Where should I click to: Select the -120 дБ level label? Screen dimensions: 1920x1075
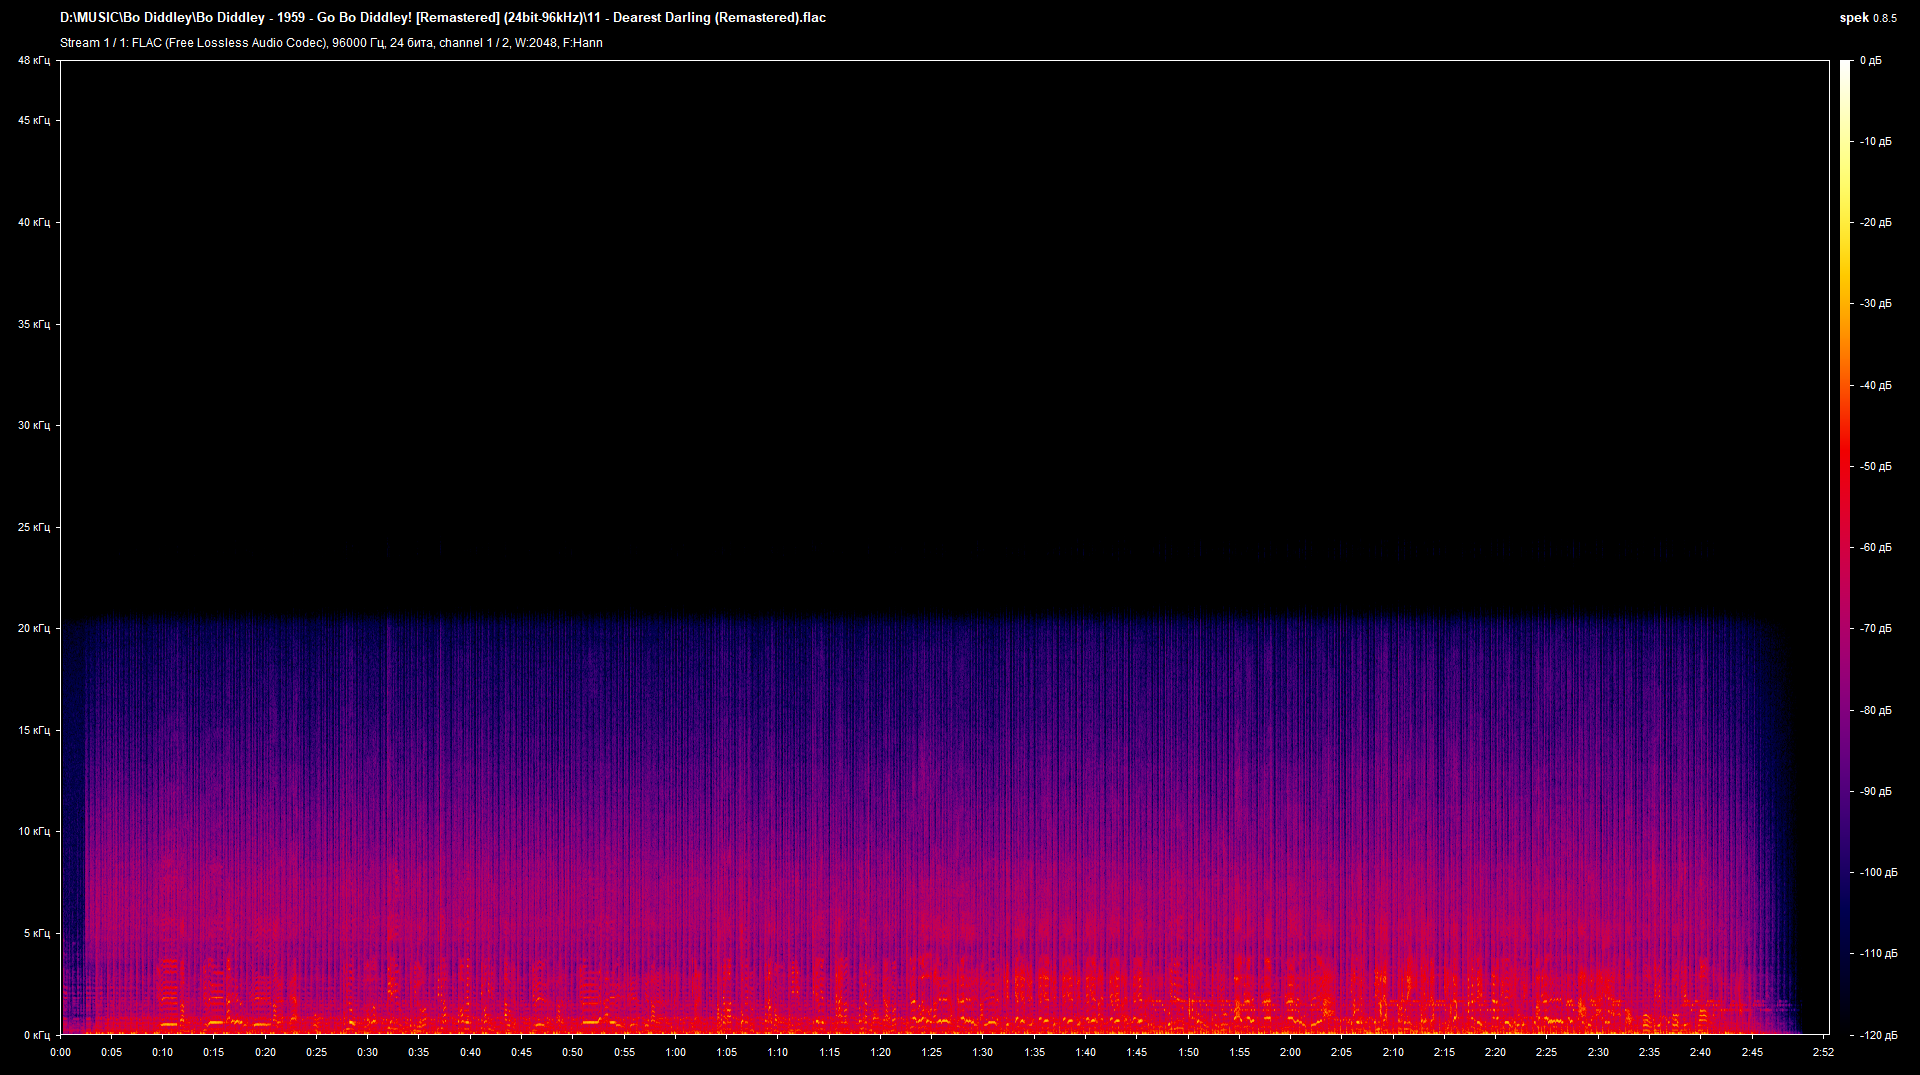point(1878,1035)
